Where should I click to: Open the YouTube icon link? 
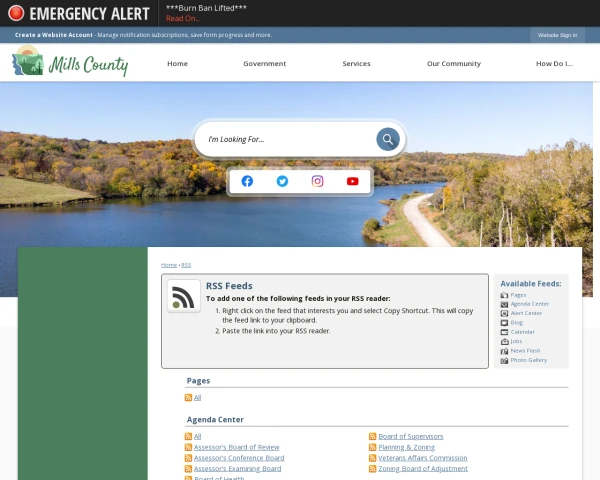point(352,181)
